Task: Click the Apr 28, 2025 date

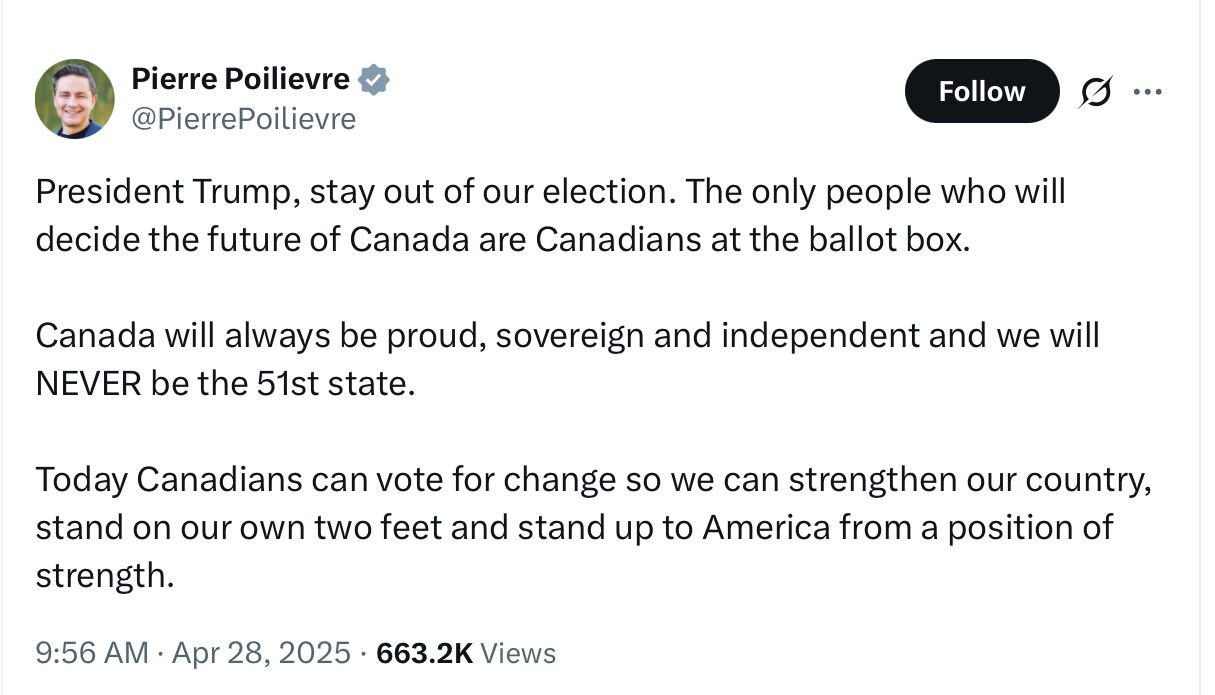Action: click(261, 653)
